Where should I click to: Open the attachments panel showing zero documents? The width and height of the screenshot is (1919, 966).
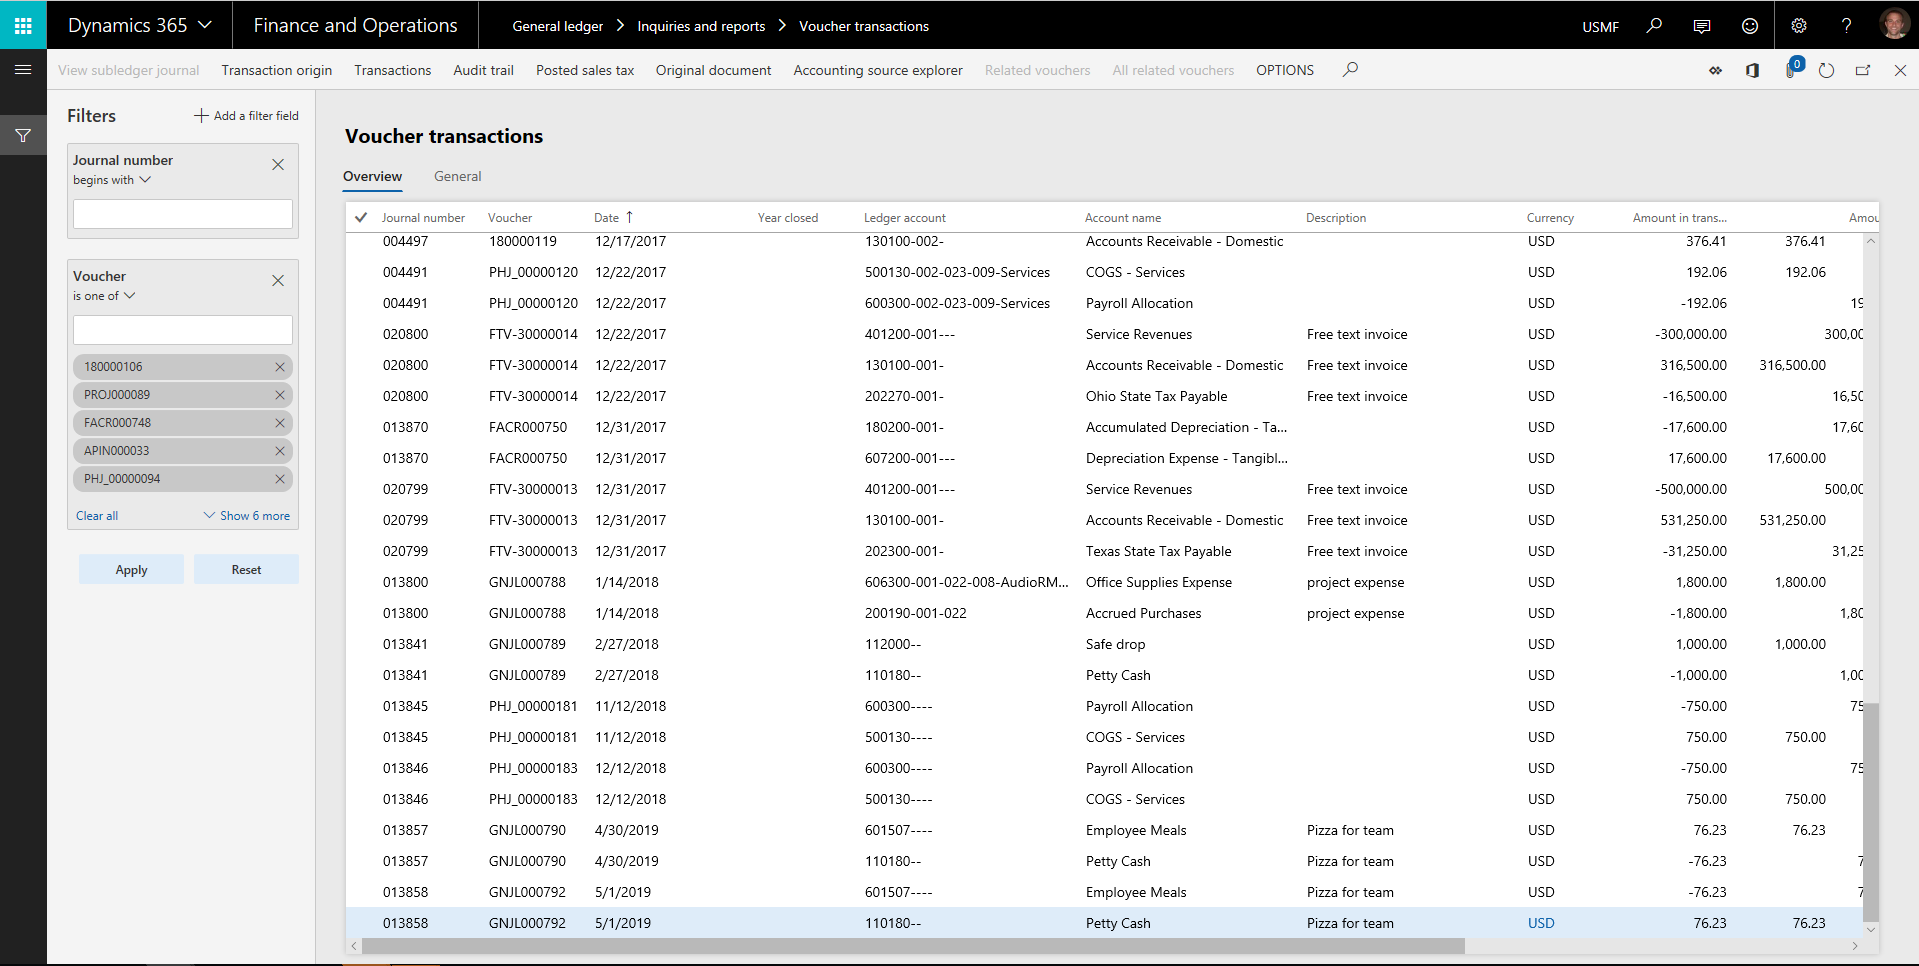[1790, 70]
